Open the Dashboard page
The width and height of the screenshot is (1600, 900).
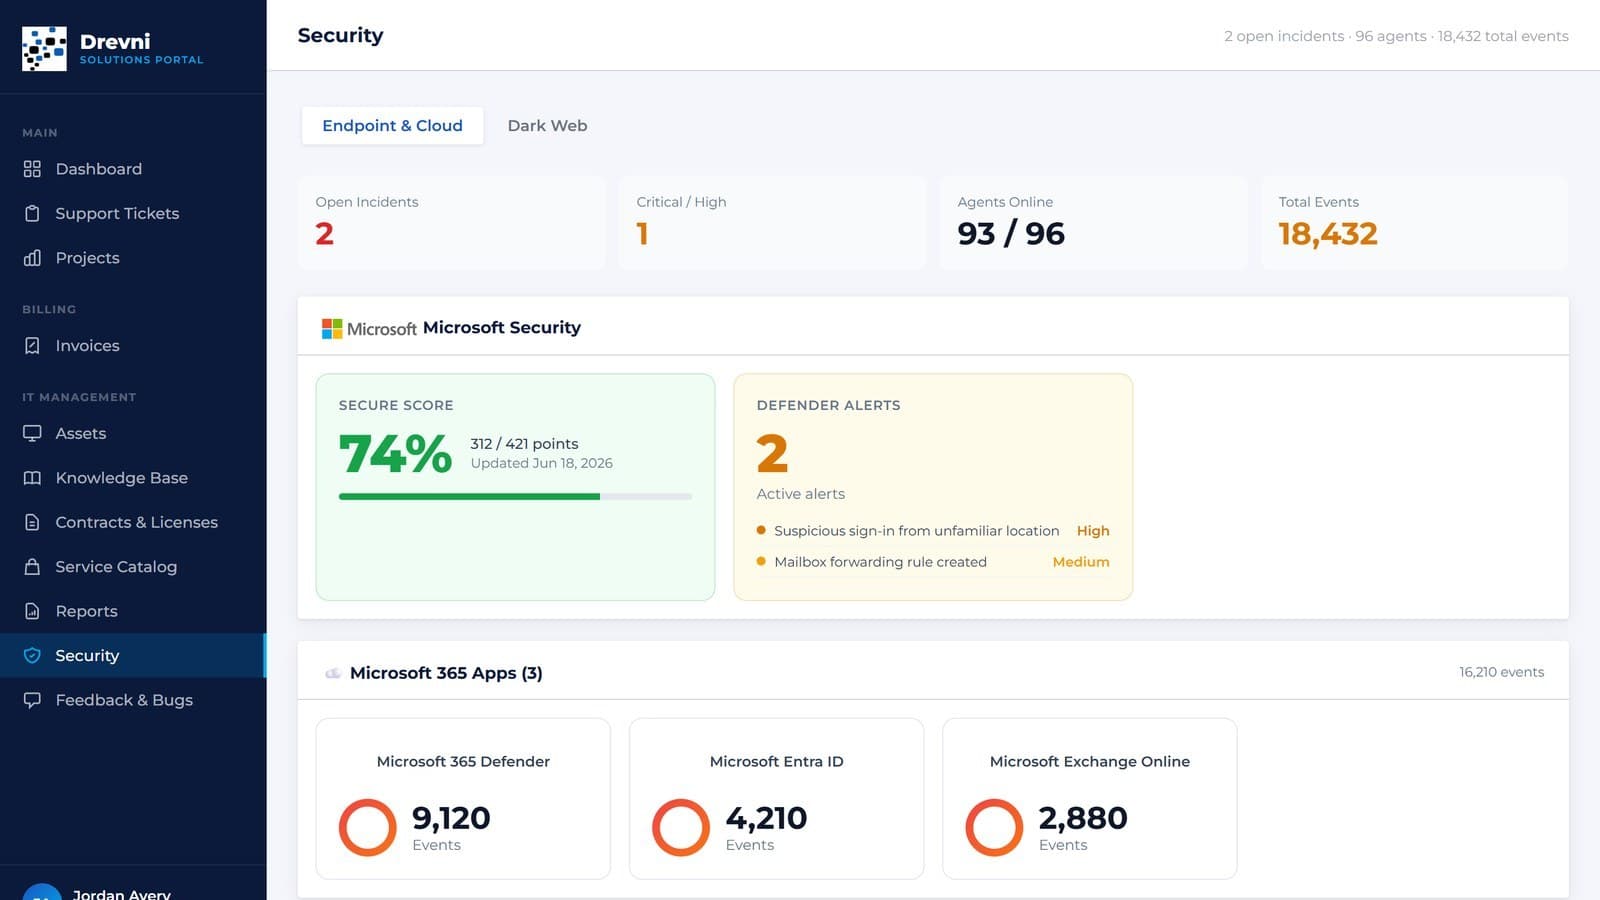click(133, 169)
